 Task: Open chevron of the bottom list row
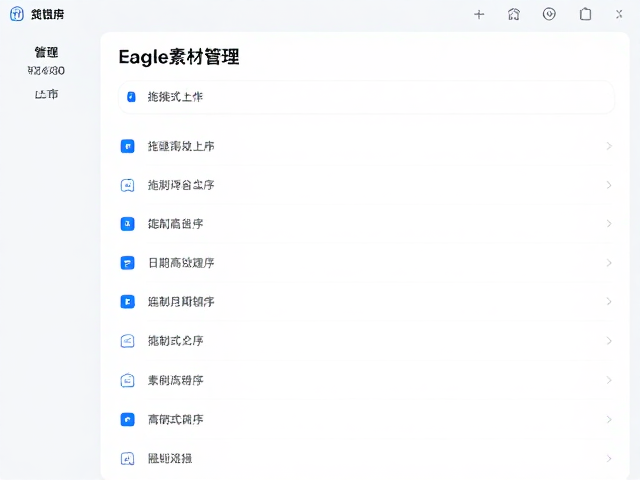(x=609, y=459)
